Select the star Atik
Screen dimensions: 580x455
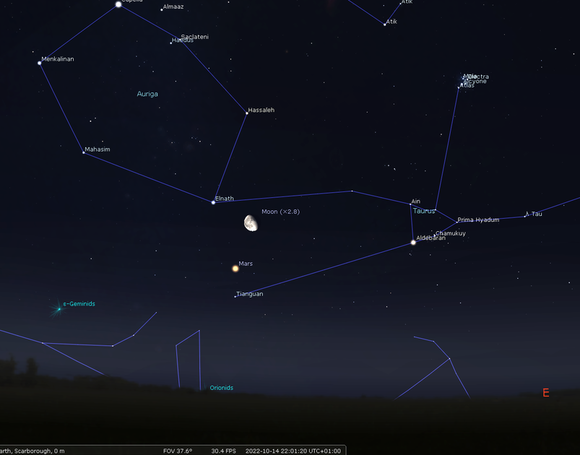(x=385, y=24)
